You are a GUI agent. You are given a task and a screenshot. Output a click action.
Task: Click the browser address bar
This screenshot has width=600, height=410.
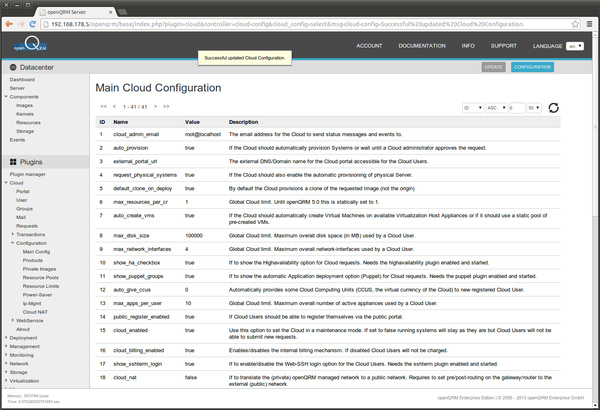308,24
